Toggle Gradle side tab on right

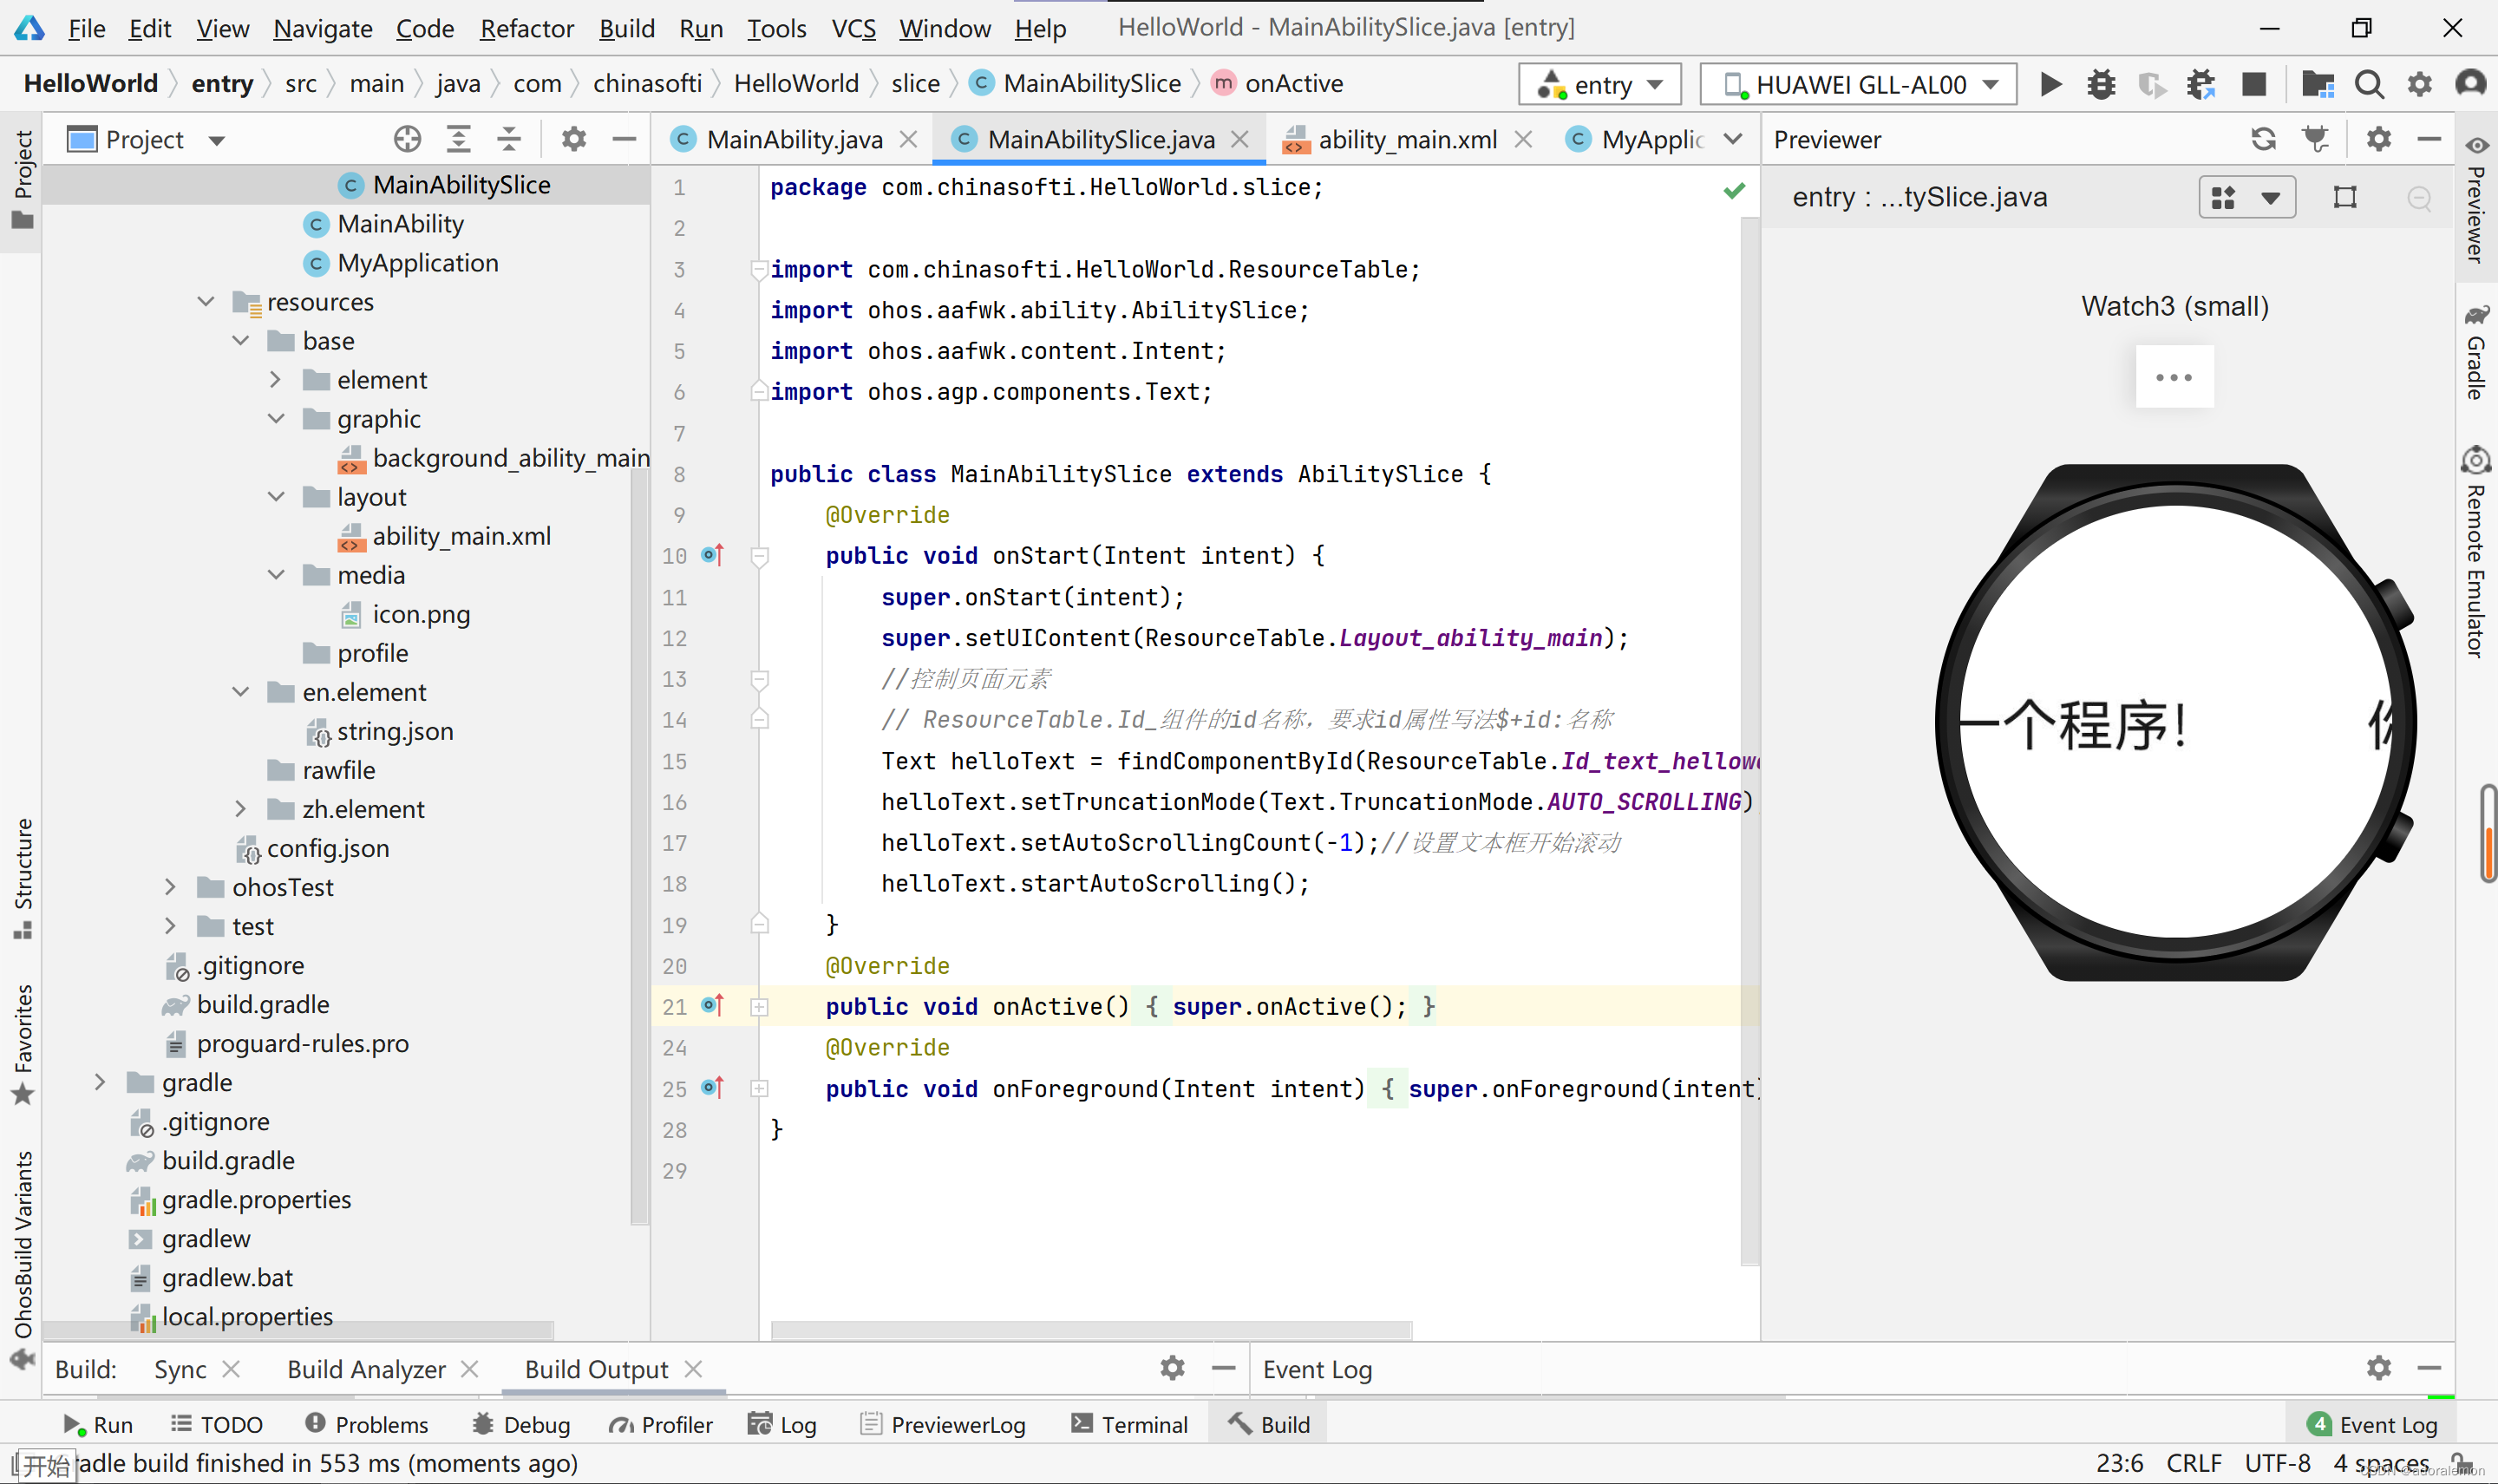pyautogui.click(x=2476, y=352)
